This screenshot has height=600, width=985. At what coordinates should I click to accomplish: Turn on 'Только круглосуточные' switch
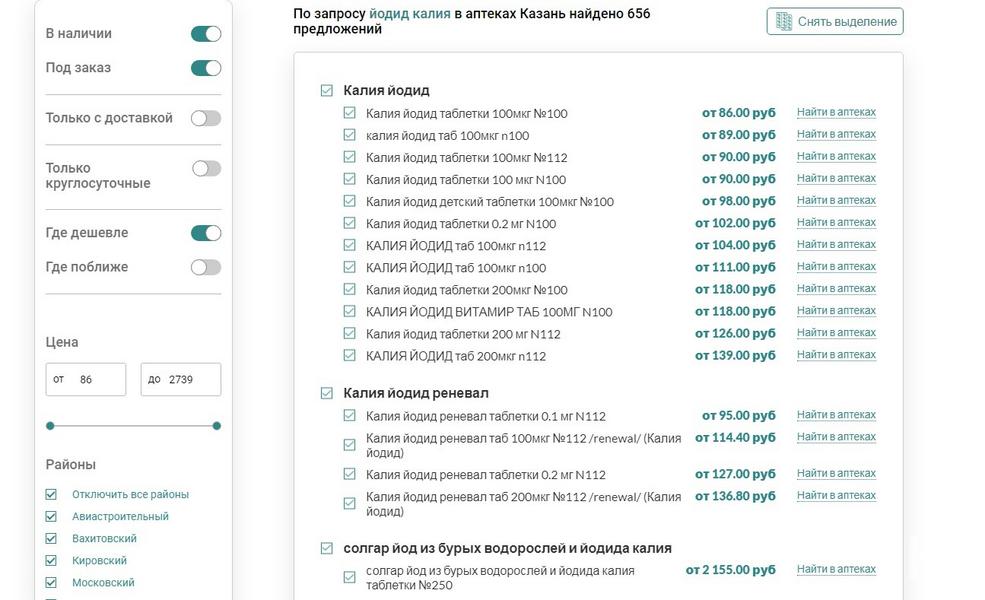[x=206, y=168]
